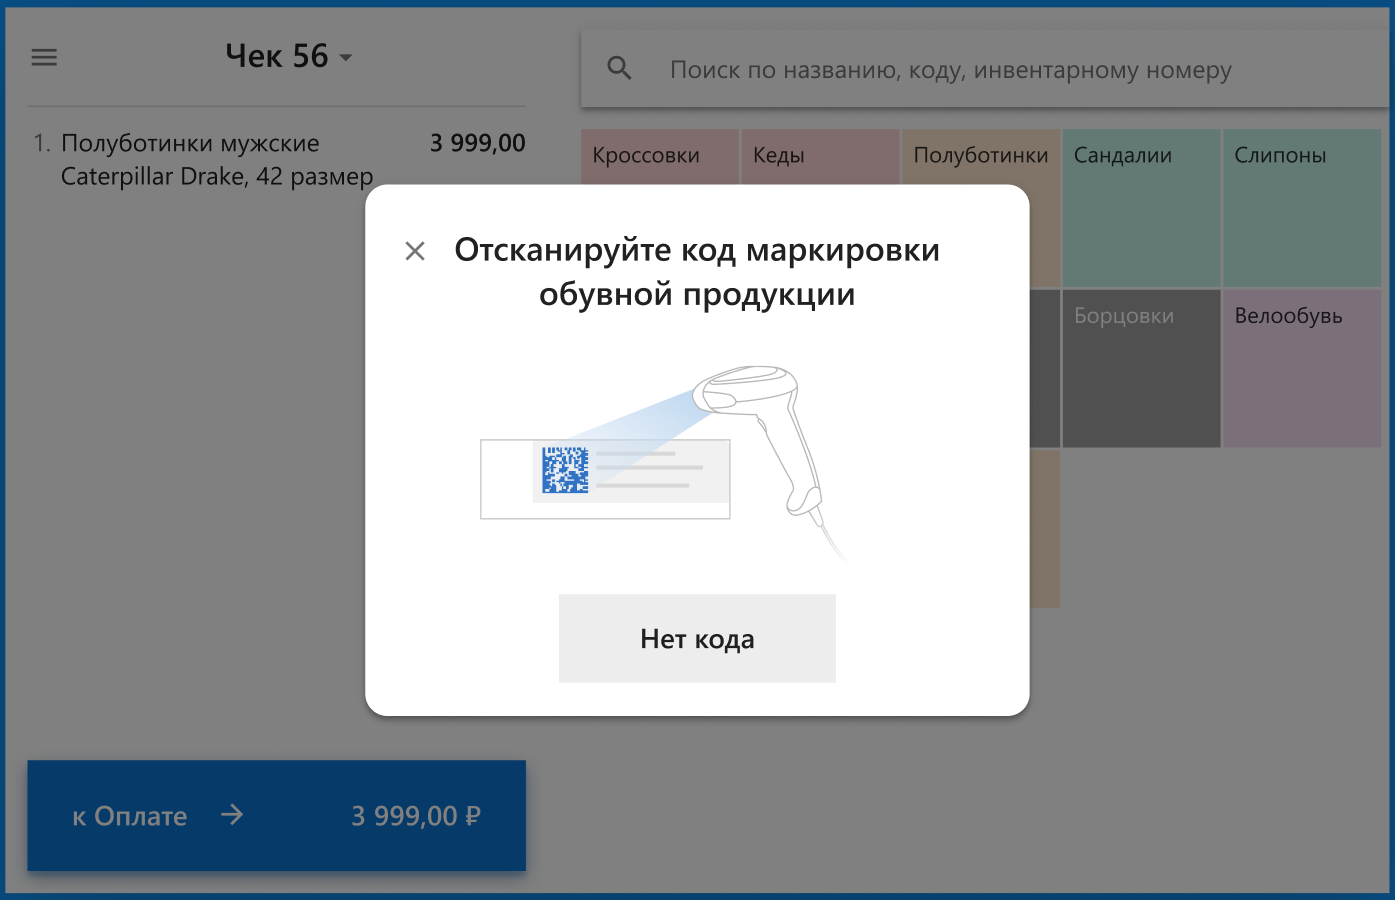Click the item price 3 999,00 in receipt
Image resolution: width=1395 pixels, height=900 pixels.
(x=477, y=143)
